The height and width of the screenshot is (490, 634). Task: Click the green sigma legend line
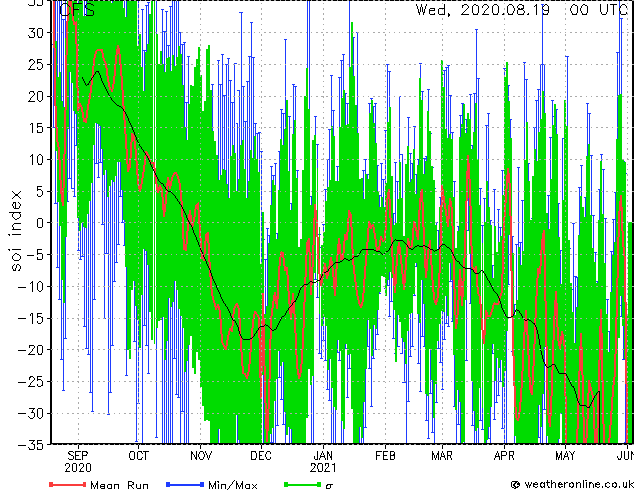point(303,484)
